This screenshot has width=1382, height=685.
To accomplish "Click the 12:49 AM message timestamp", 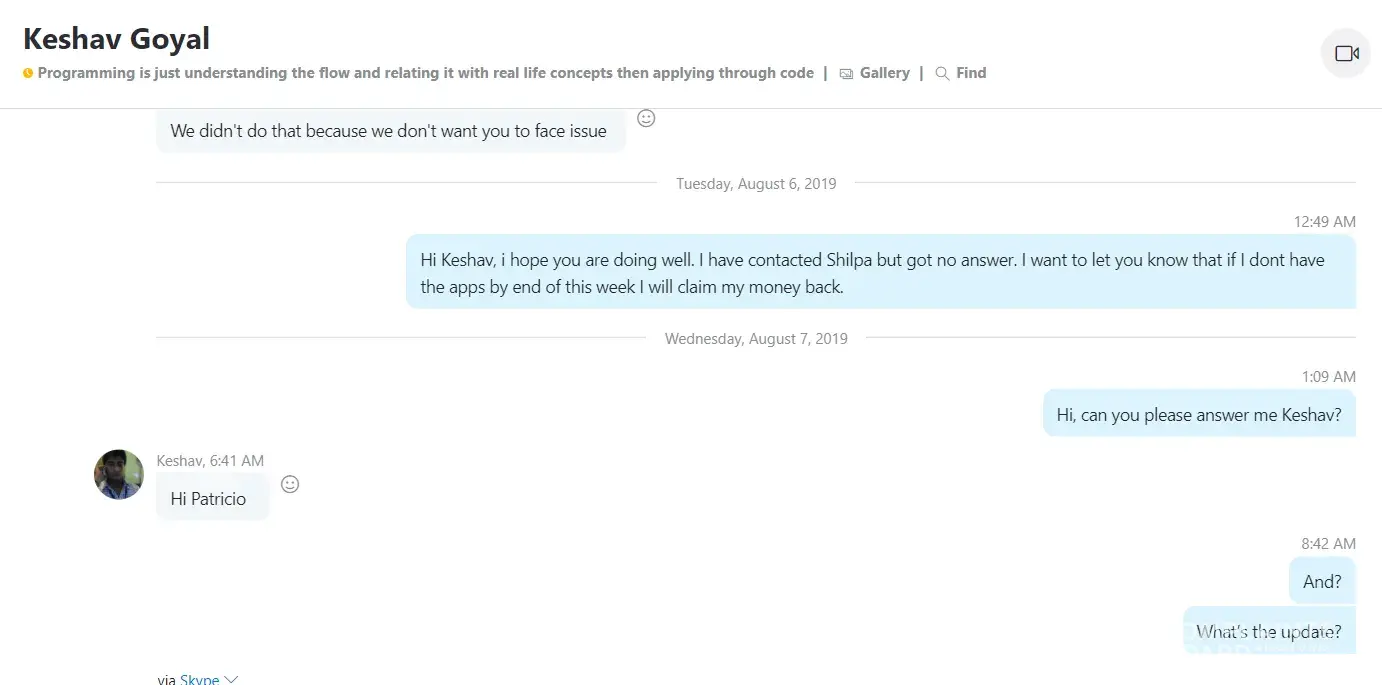I will point(1324,221).
